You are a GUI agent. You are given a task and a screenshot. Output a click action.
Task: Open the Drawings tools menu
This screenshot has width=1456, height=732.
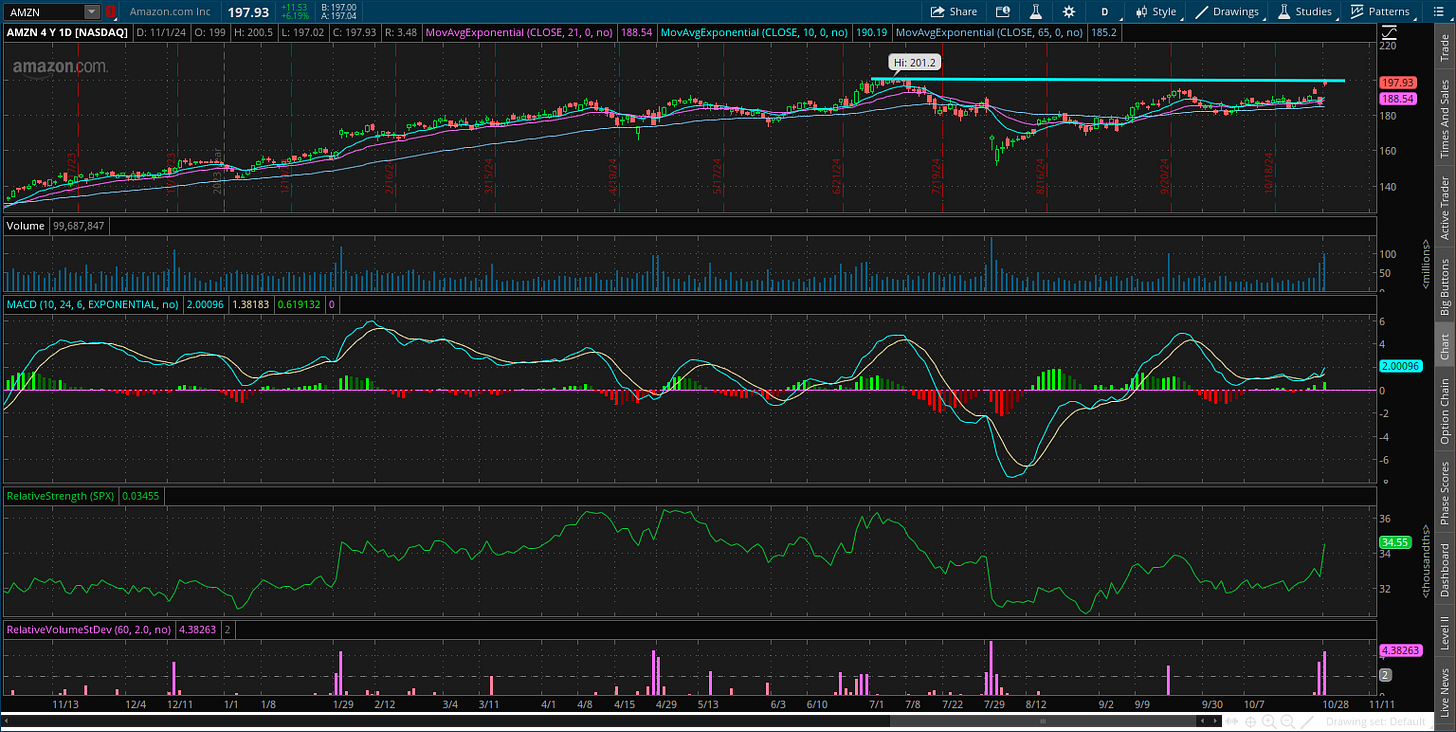tap(1227, 12)
